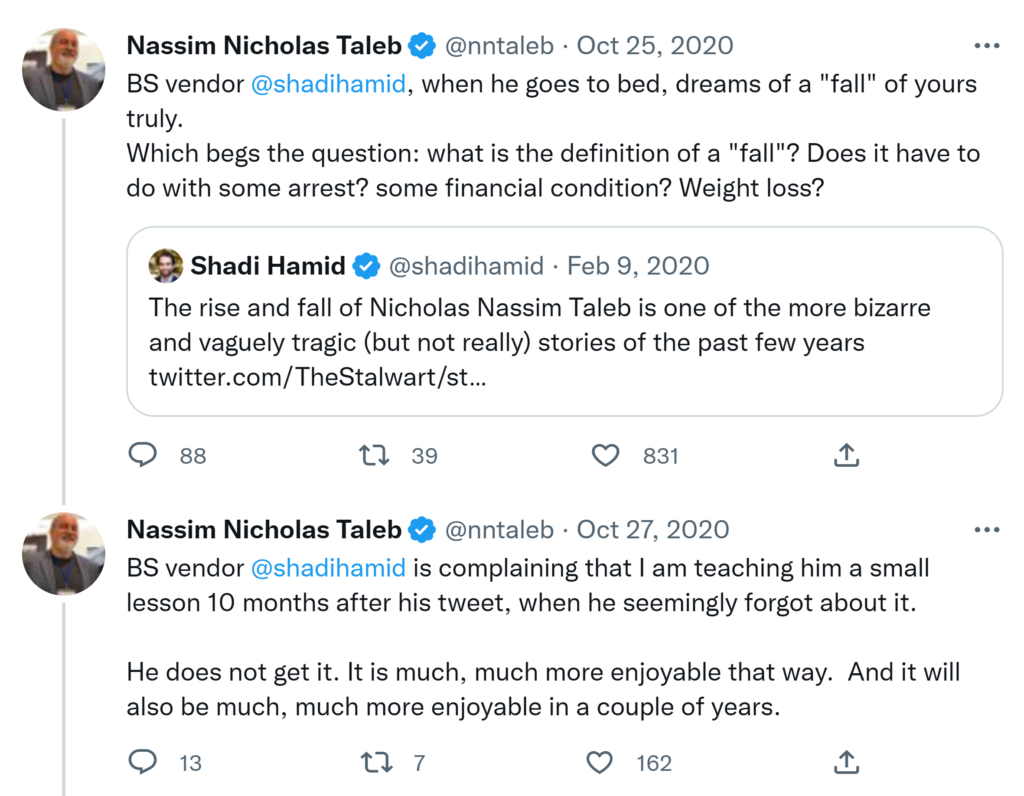Image resolution: width=1024 pixels, height=796 pixels.
Task: Retweet the Oct 27 tweet
Action: 374,763
